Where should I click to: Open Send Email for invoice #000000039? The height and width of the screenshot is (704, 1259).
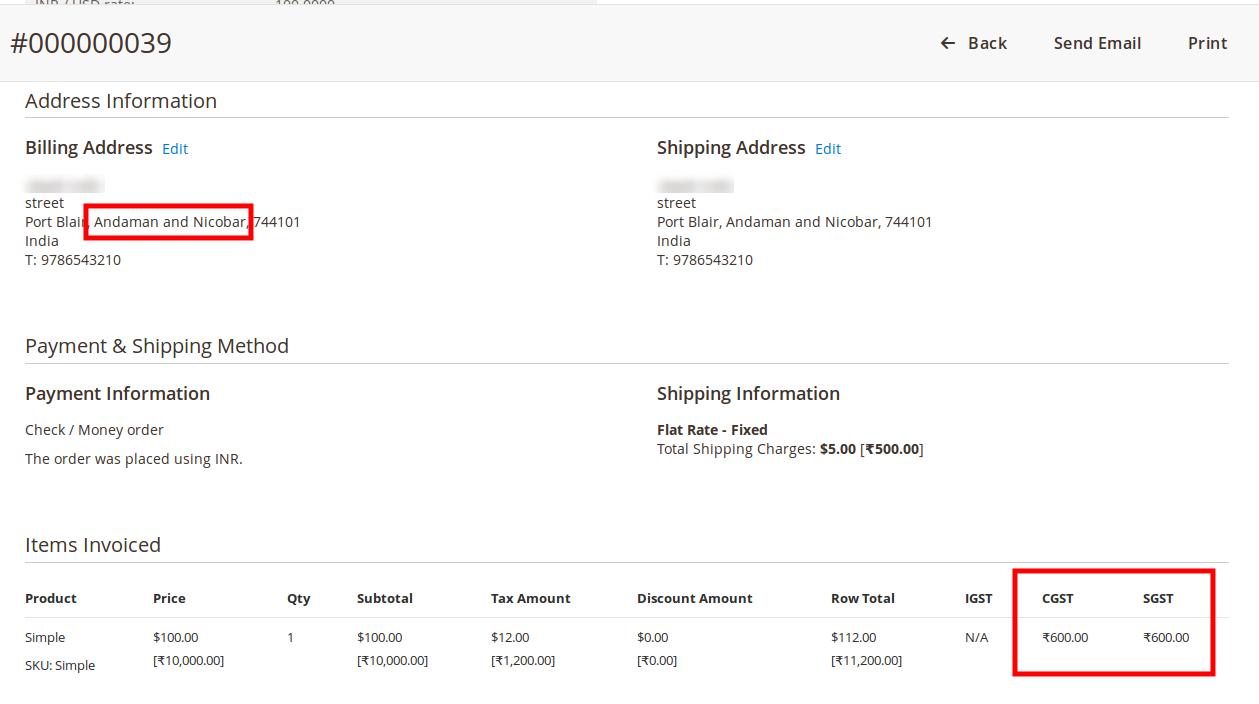(x=1097, y=43)
